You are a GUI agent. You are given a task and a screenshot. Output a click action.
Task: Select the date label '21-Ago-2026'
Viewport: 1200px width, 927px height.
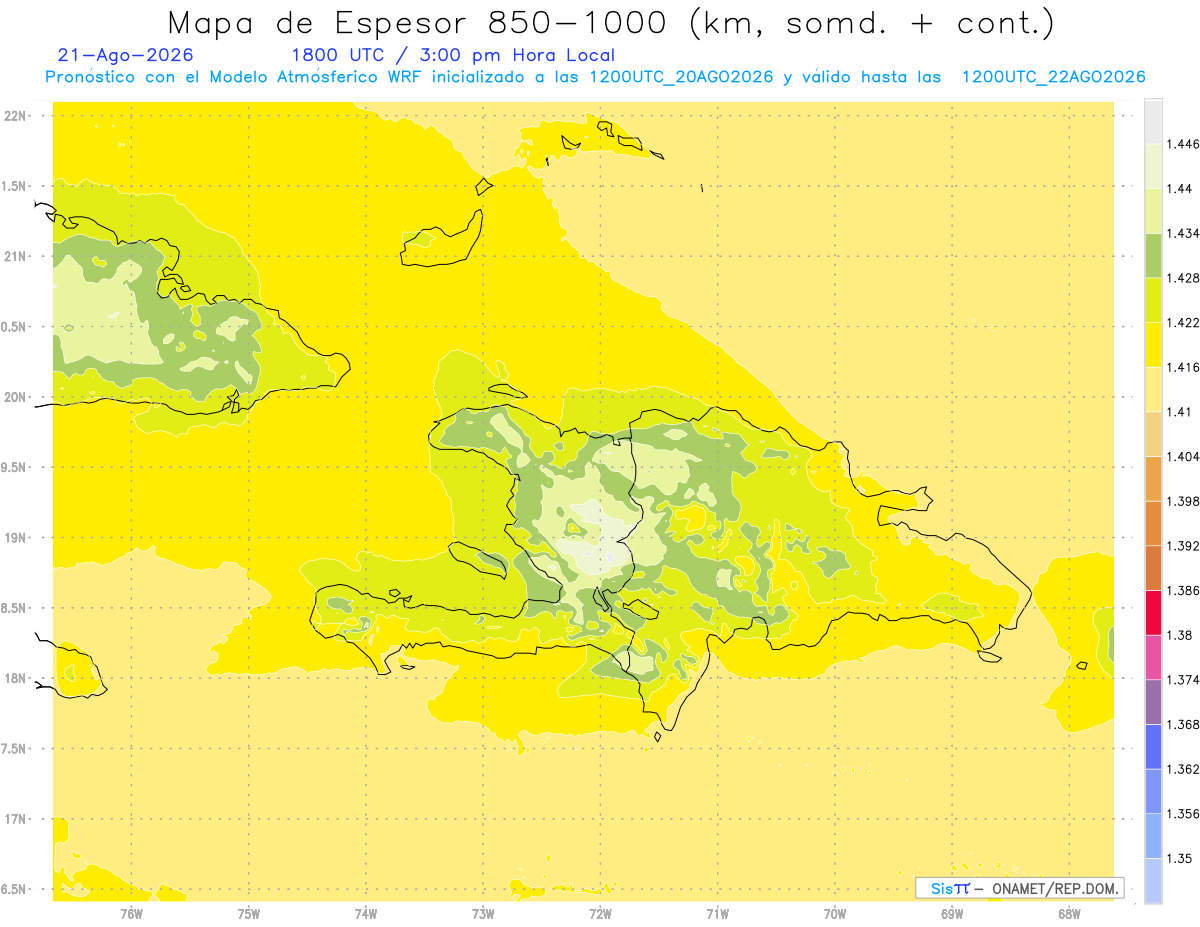click(x=126, y=55)
